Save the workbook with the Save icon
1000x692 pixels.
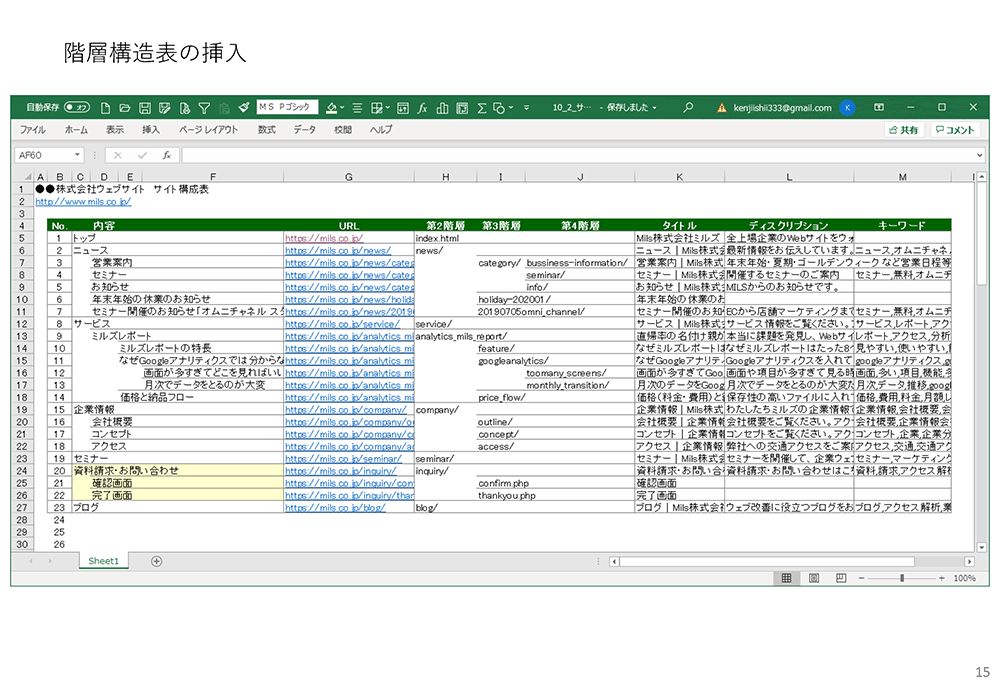pyautogui.click(x=146, y=107)
